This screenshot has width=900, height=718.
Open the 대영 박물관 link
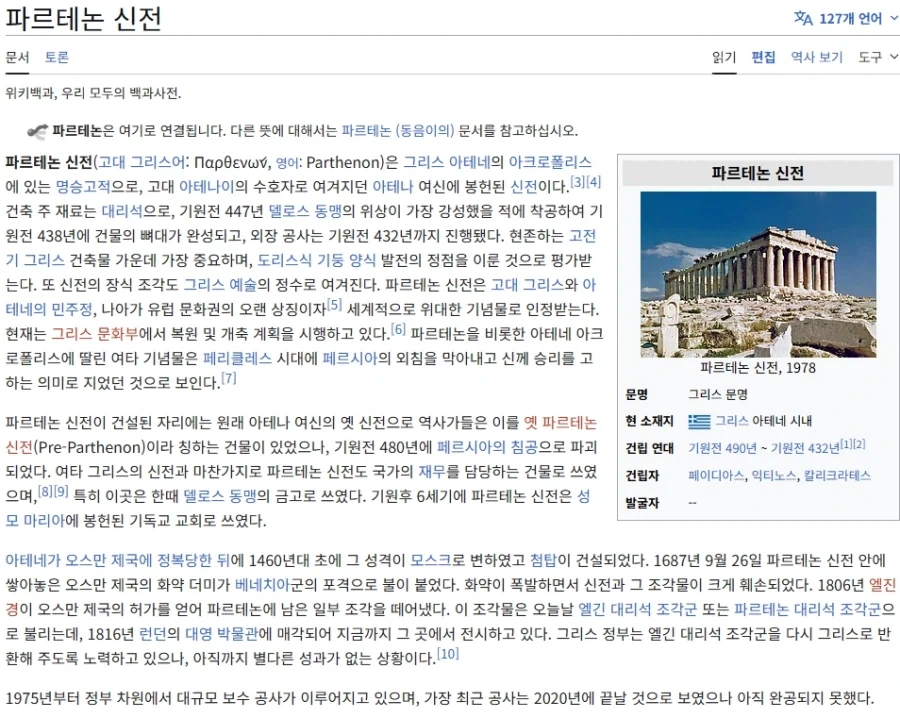[x=222, y=634]
